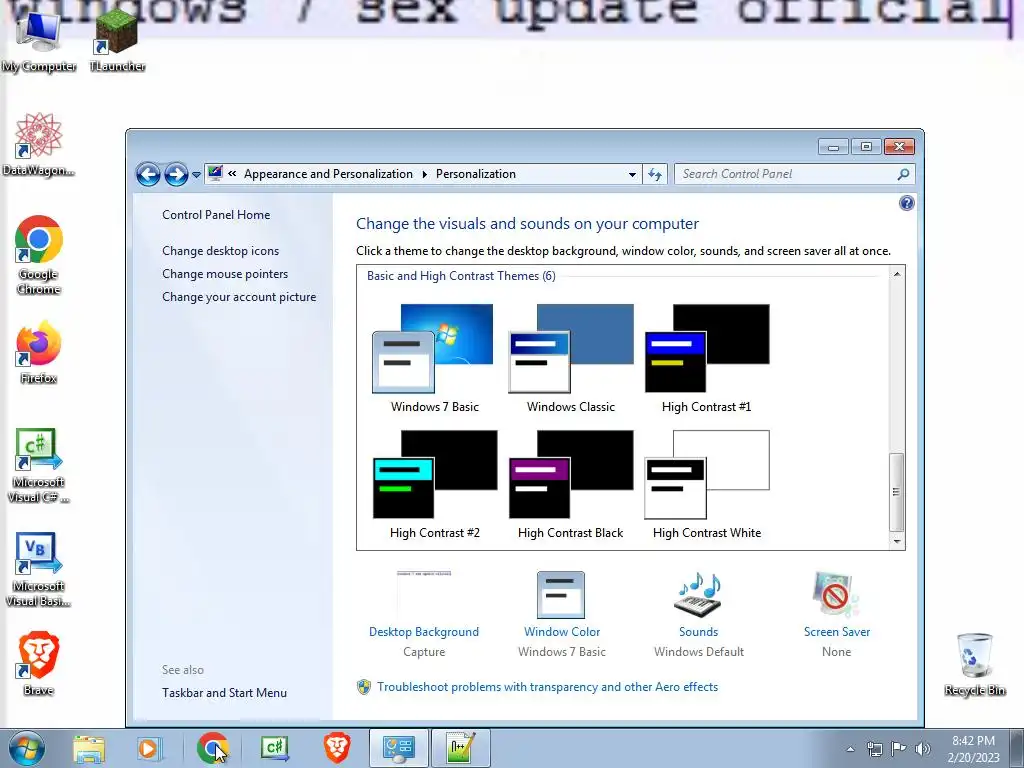Image resolution: width=1024 pixels, height=768 pixels.
Task: Open Chrome from the taskbar
Action: (212, 748)
